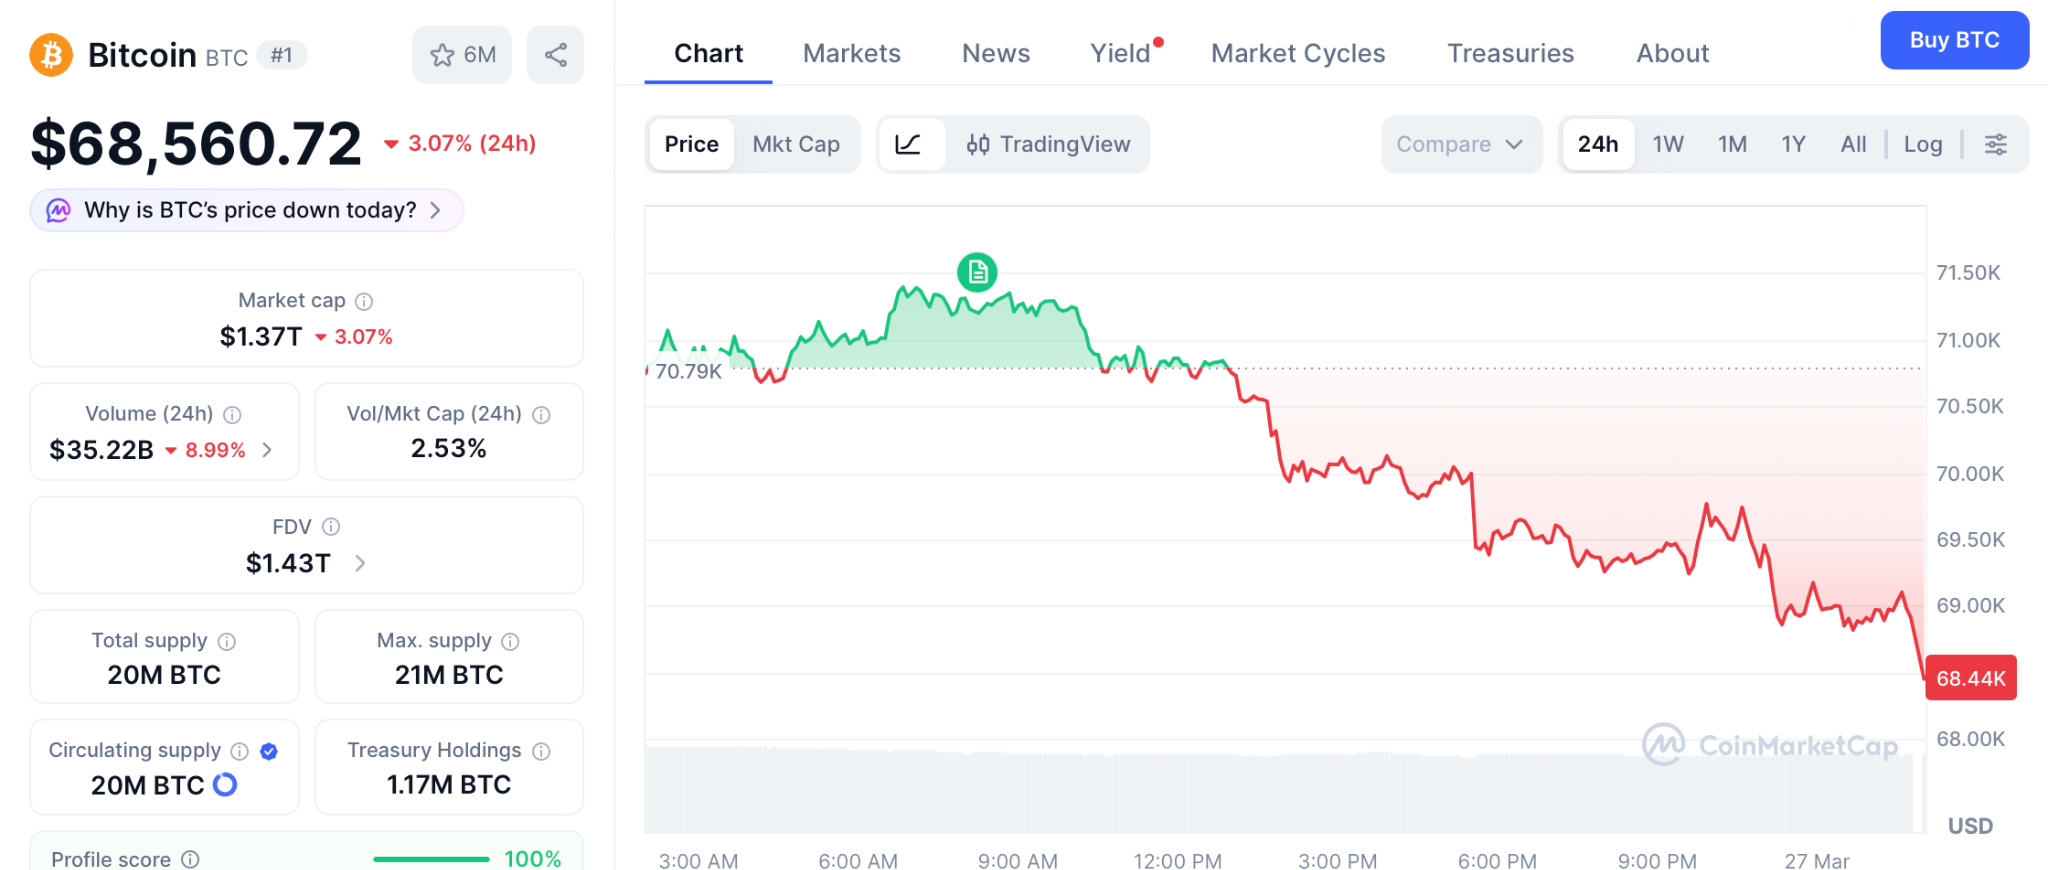Add Bitcoin to watchlist via star button

[462, 55]
